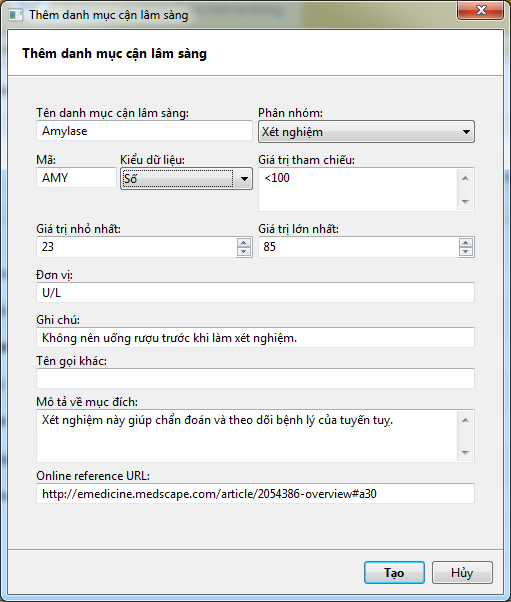Screen dimensions: 511x602
Task: Select the Đơn vị input field
Action: coord(255,293)
